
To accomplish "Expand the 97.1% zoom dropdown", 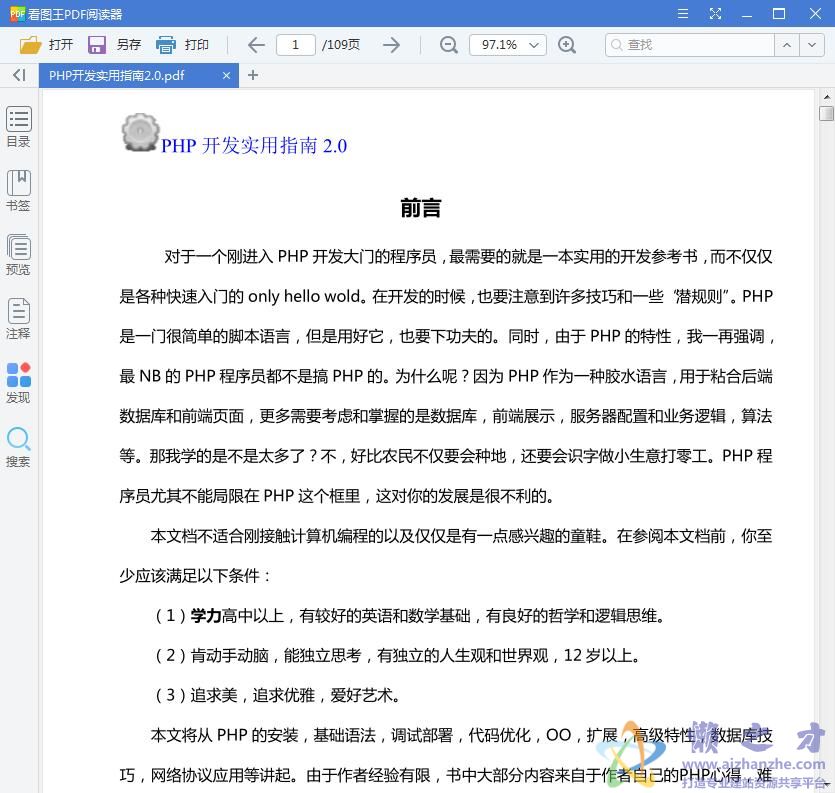I will pos(534,45).
